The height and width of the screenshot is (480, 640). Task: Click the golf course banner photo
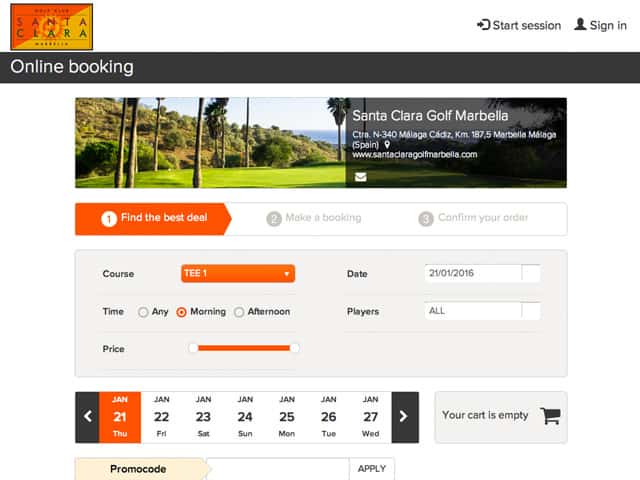click(211, 143)
